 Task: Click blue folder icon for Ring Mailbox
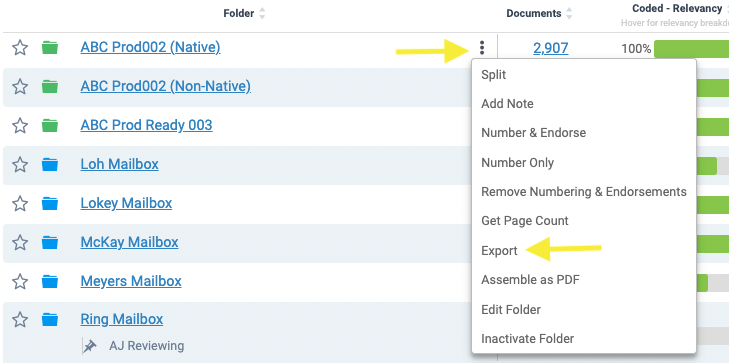tap(50, 320)
